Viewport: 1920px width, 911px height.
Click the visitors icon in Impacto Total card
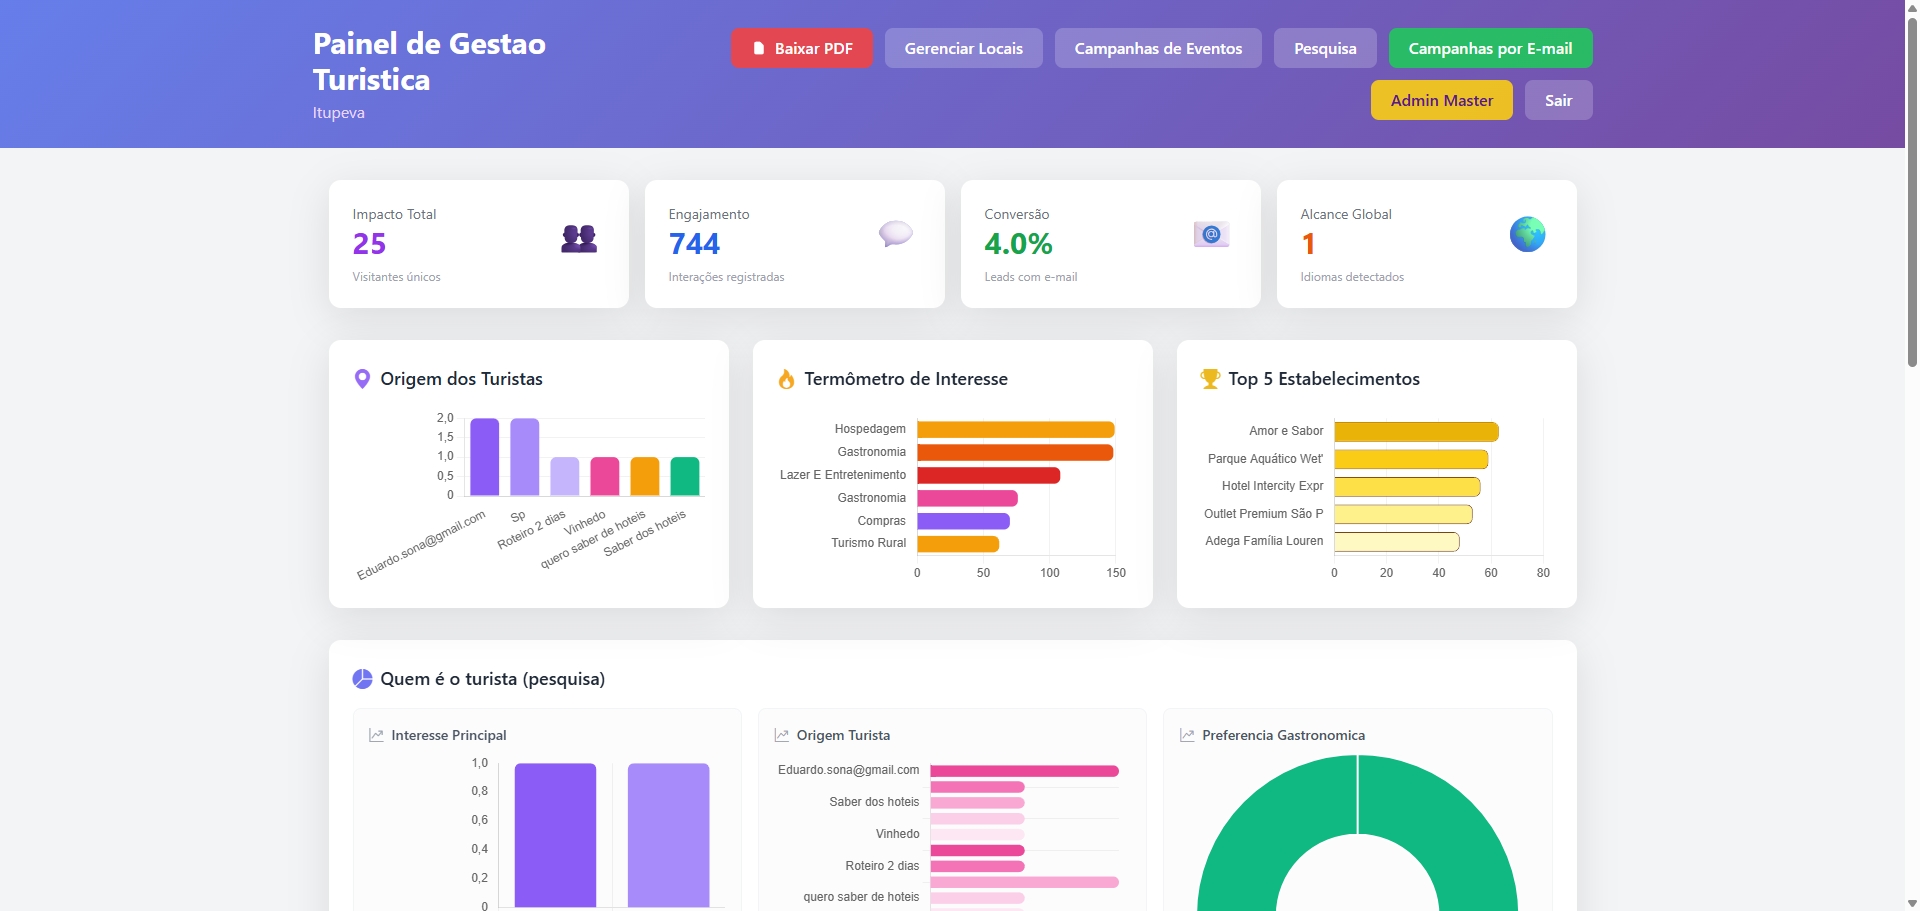[579, 238]
